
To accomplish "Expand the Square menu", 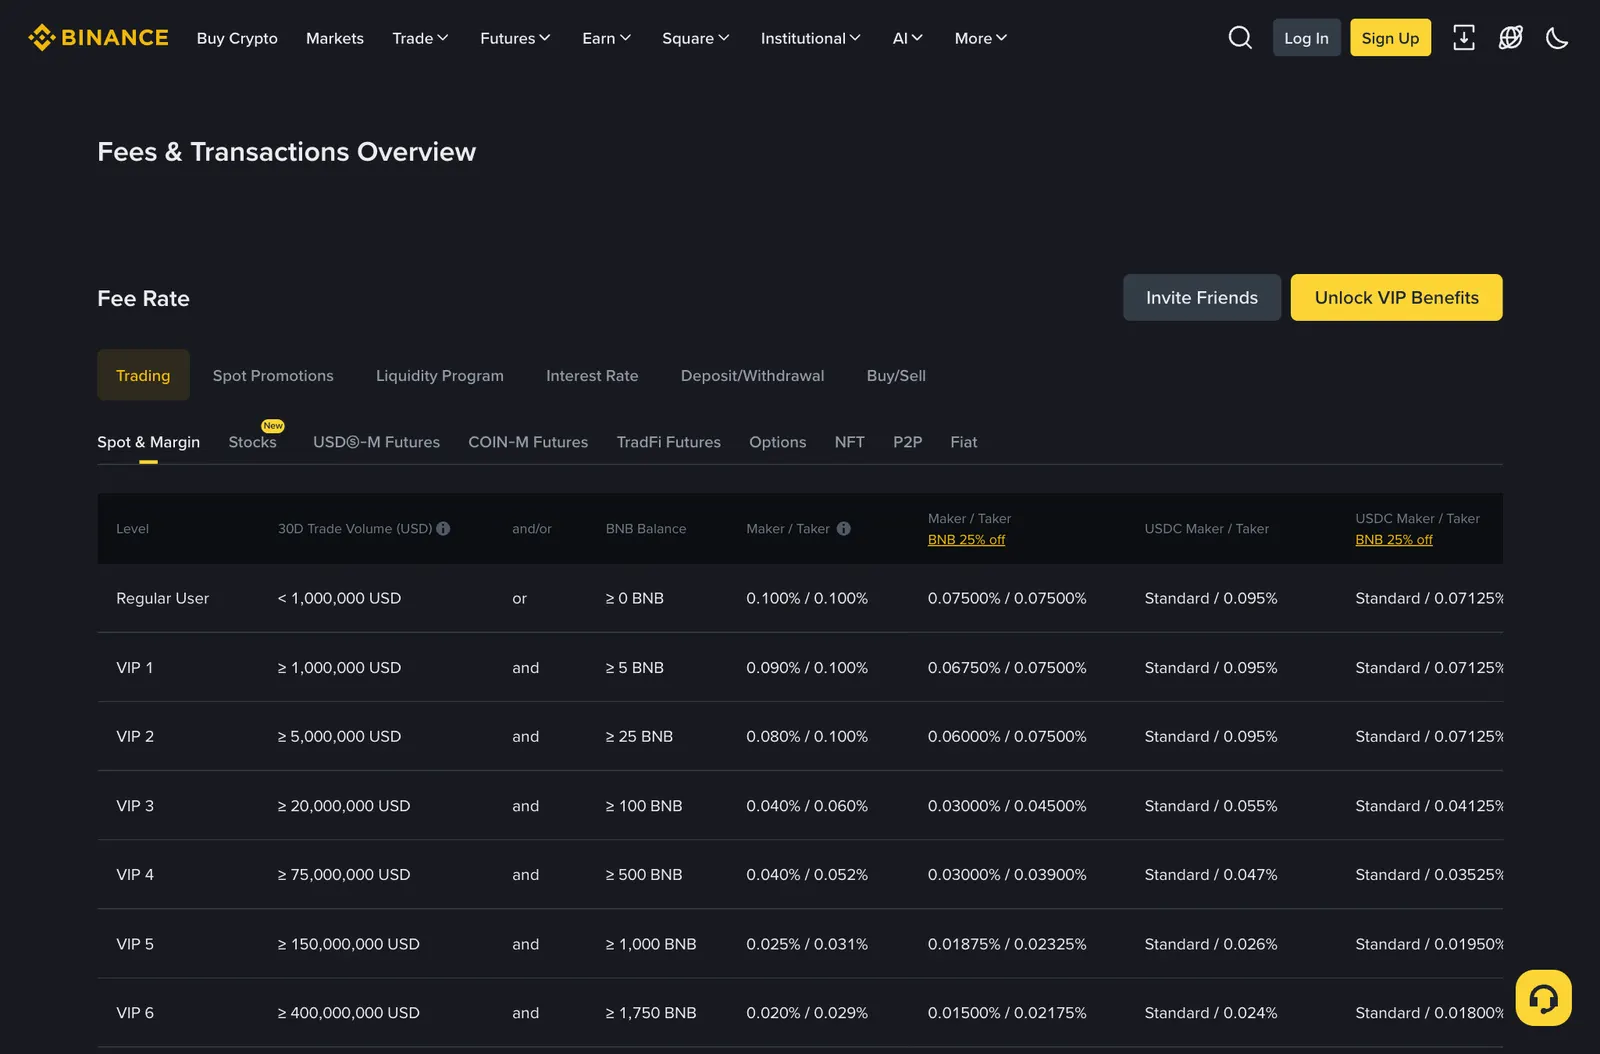I will pyautogui.click(x=696, y=38).
